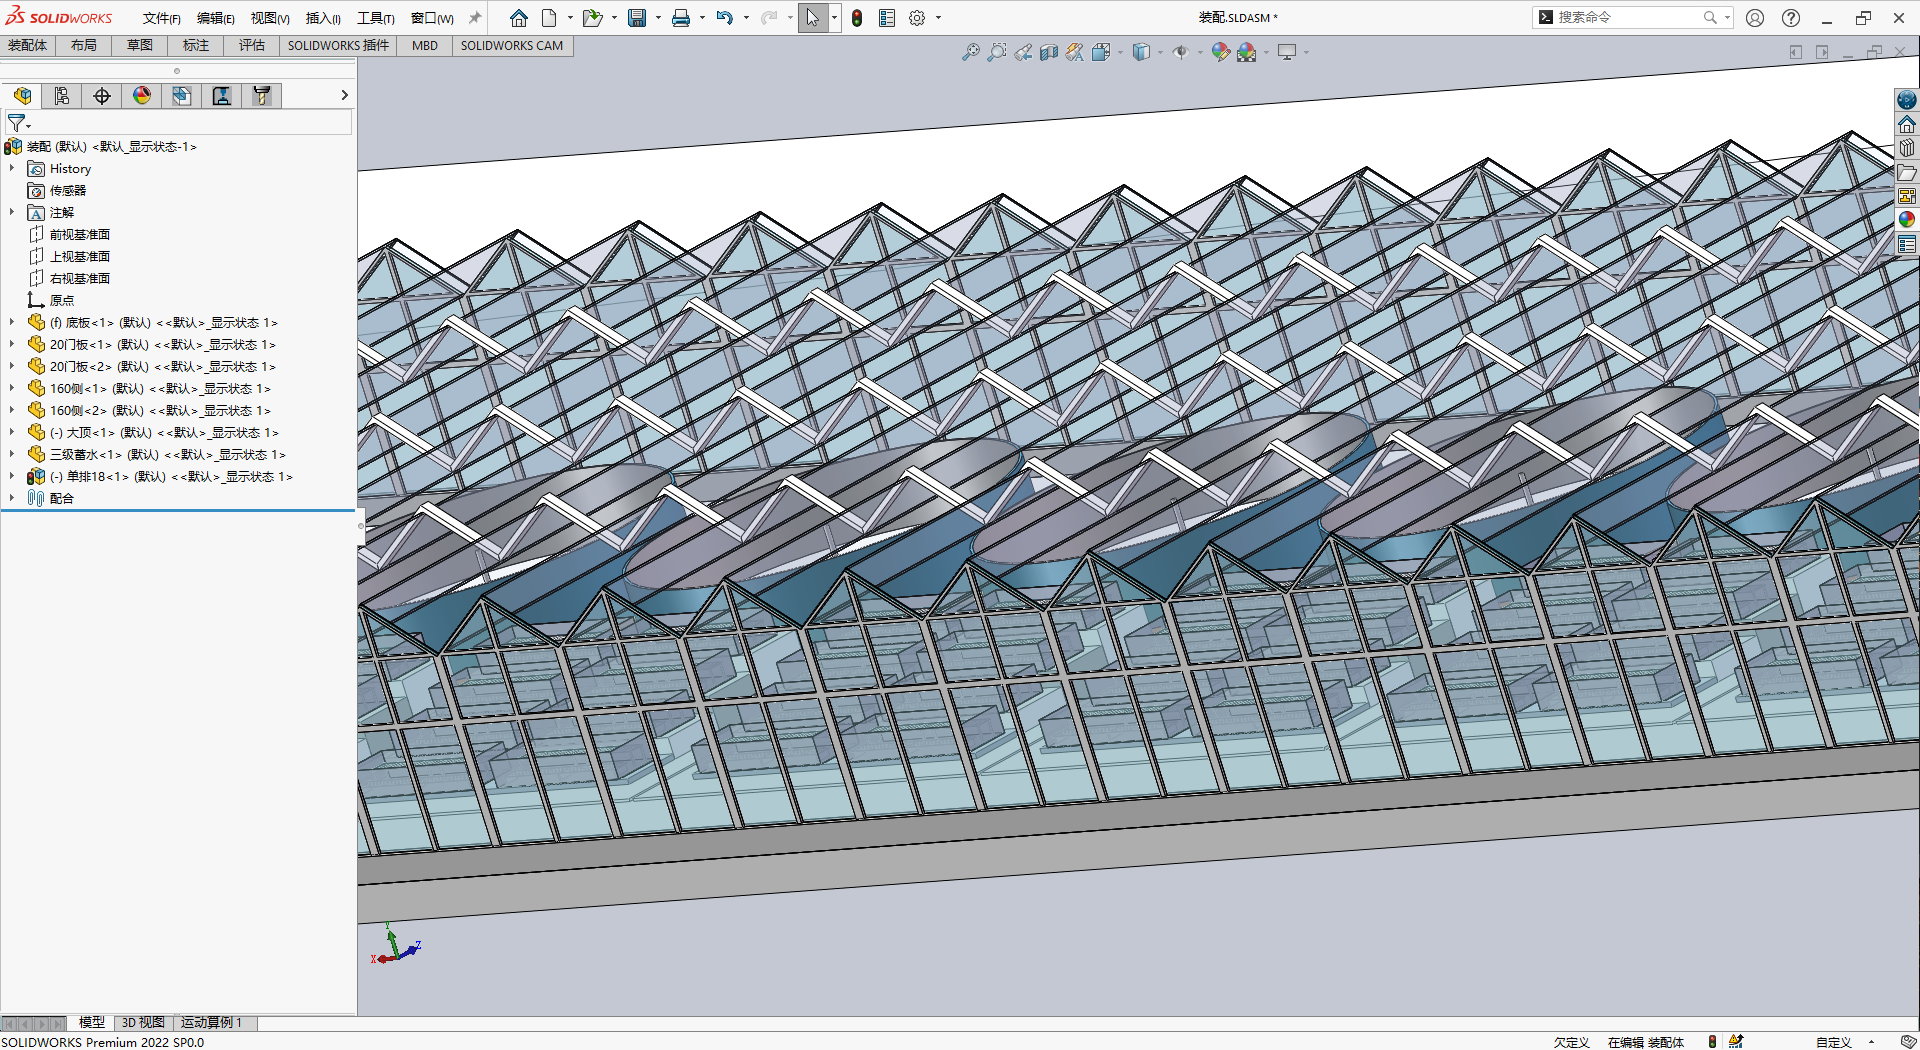The width and height of the screenshot is (1920, 1050).
Task: Pin the menu bar with pushpin
Action: [475, 18]
